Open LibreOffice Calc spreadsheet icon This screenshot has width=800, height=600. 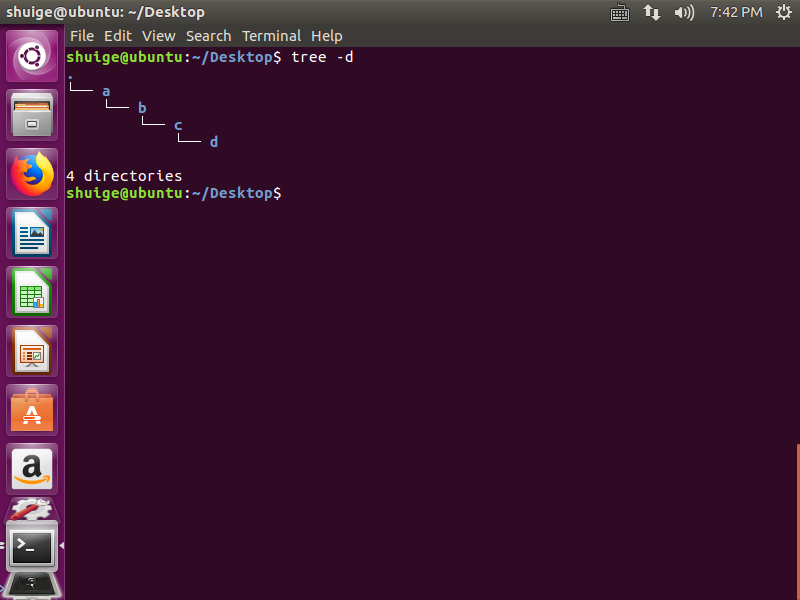coord(32,292)
